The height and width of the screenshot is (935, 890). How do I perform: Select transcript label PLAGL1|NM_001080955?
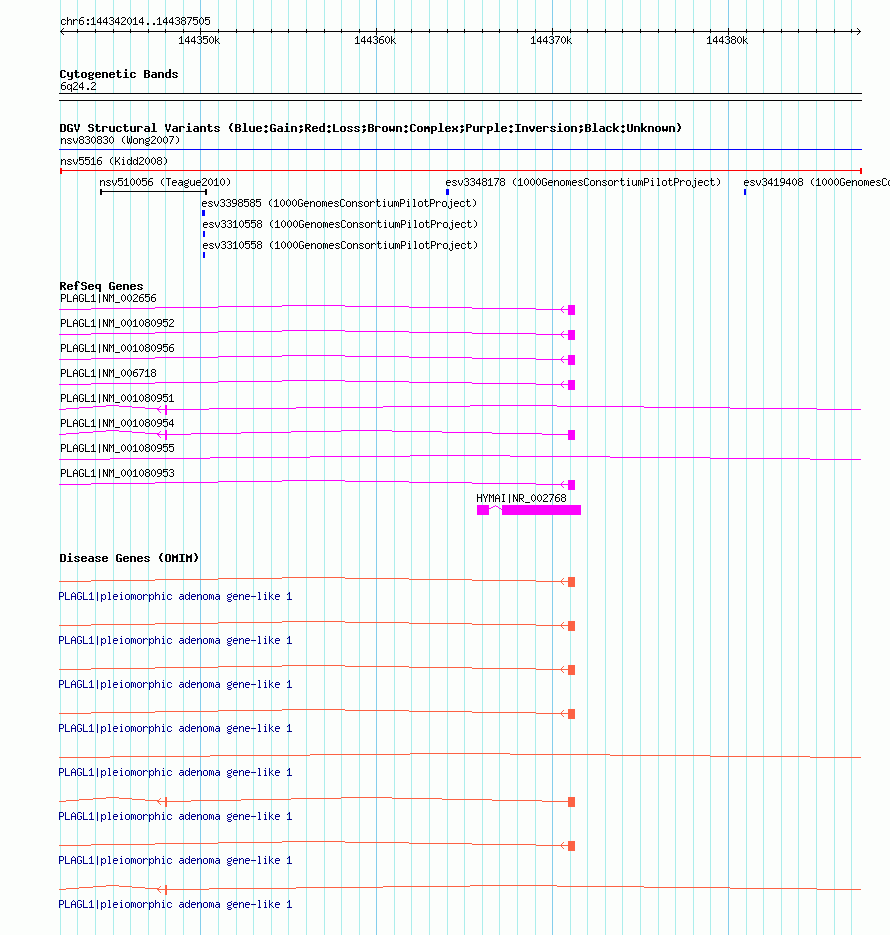pos(117,448)
